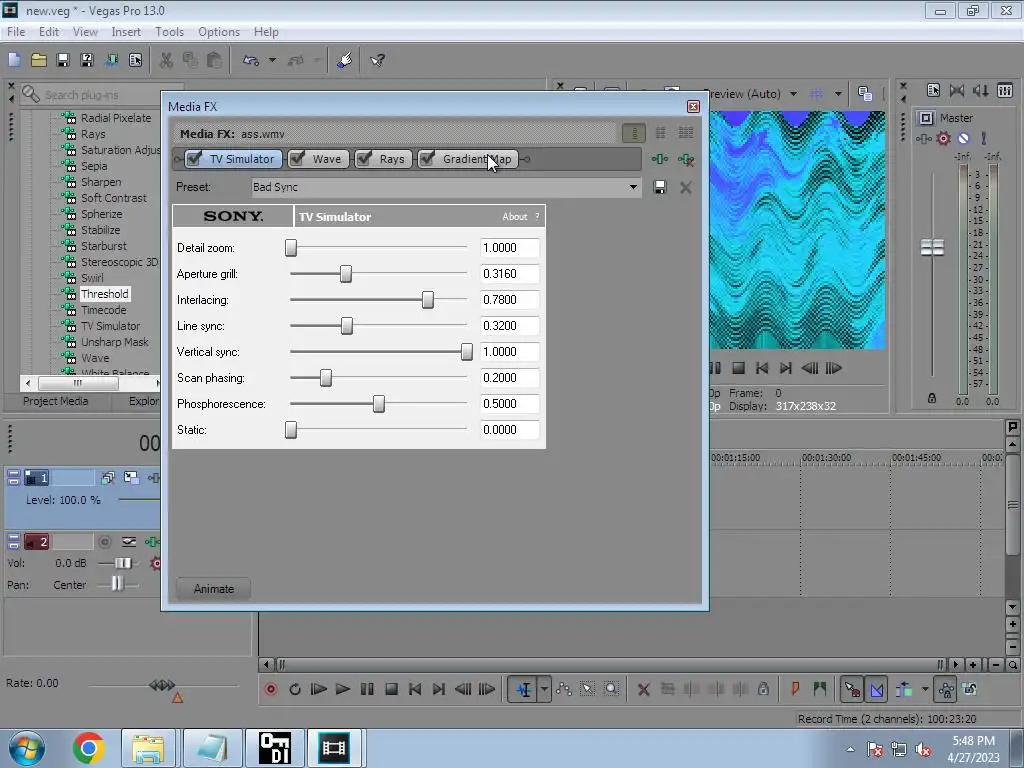This screenshot has width=1024, height=768.
Task: Click the What's This help icon
Action: click(x=377, y=60)
